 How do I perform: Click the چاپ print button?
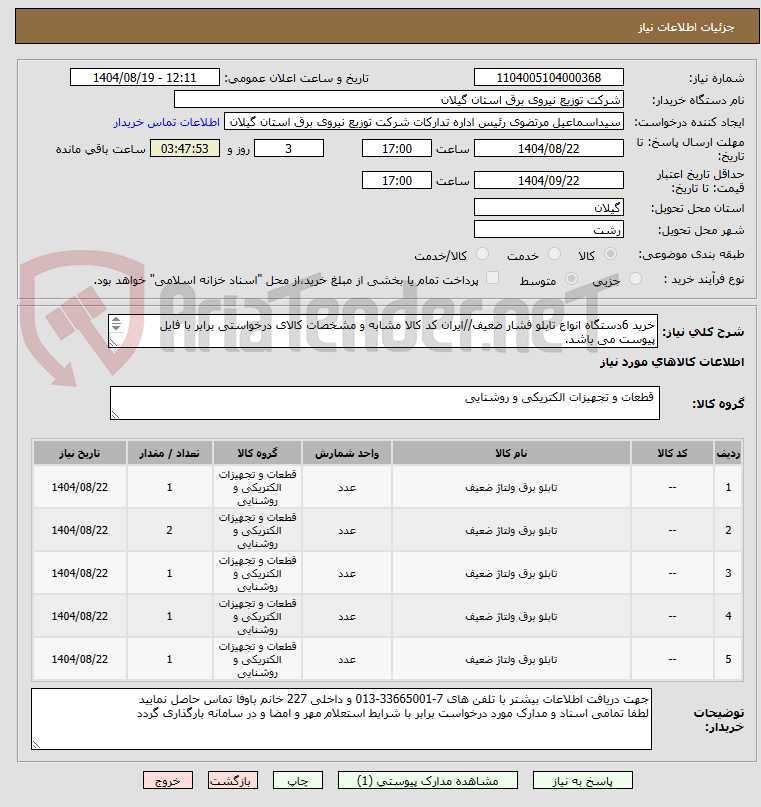click(297, 781)
